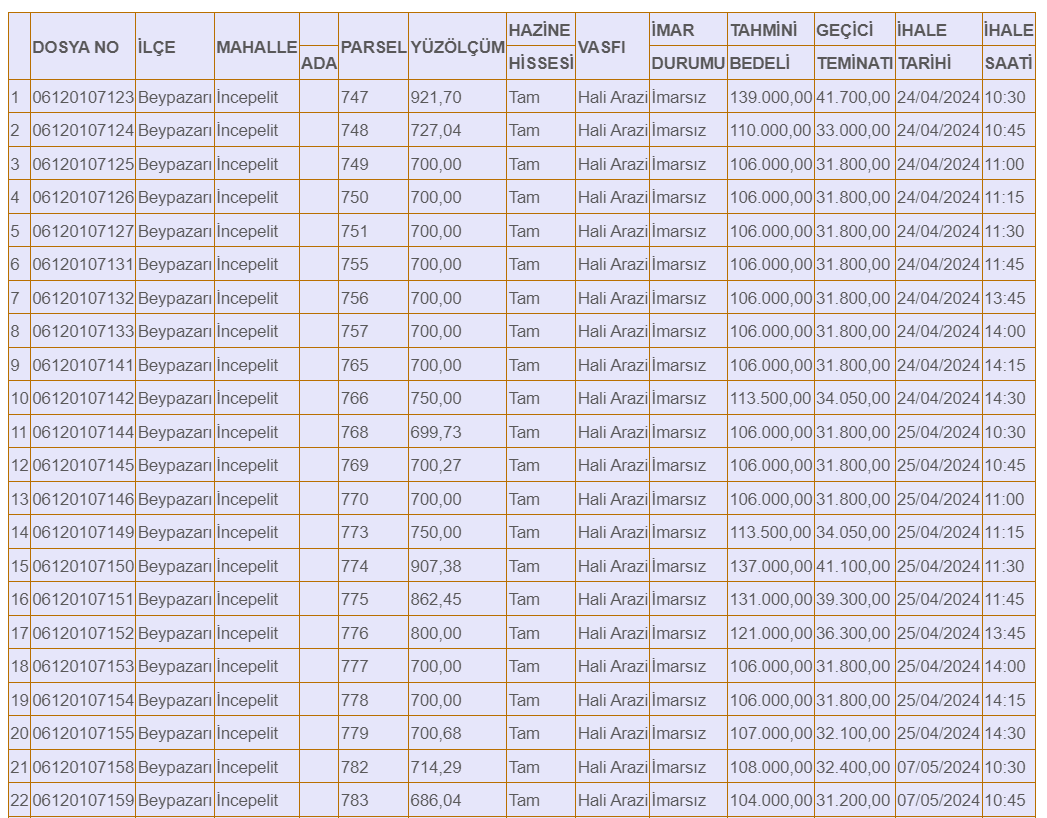Click the PARSEL column header

(x=373, y=47)
